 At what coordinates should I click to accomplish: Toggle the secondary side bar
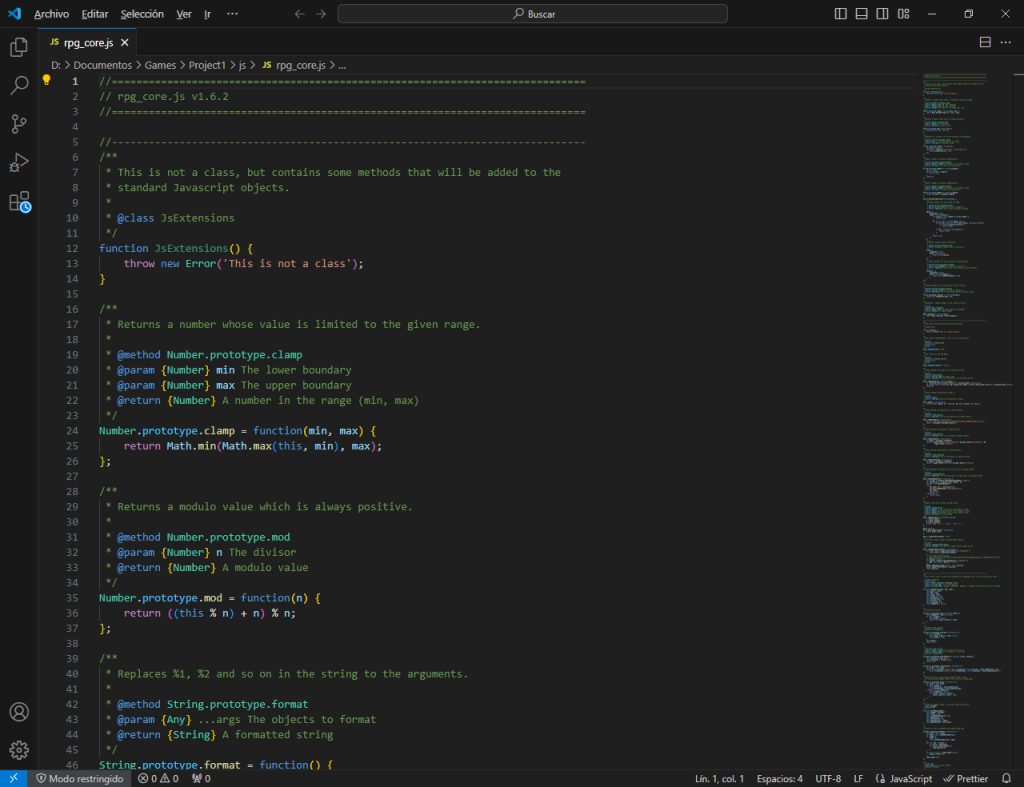click(882, 14)
